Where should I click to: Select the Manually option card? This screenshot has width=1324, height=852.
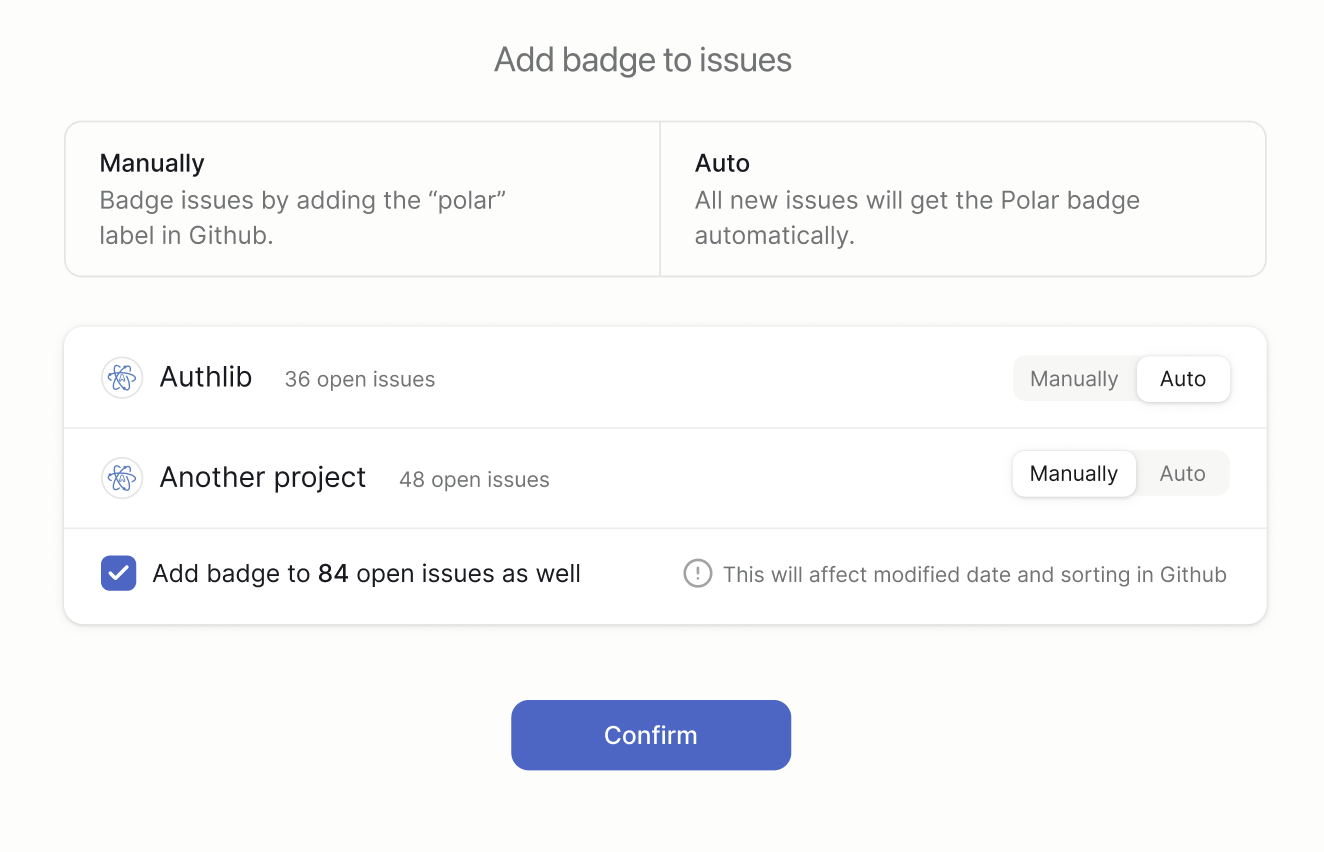pyautogui.click(x=362, y=198)
